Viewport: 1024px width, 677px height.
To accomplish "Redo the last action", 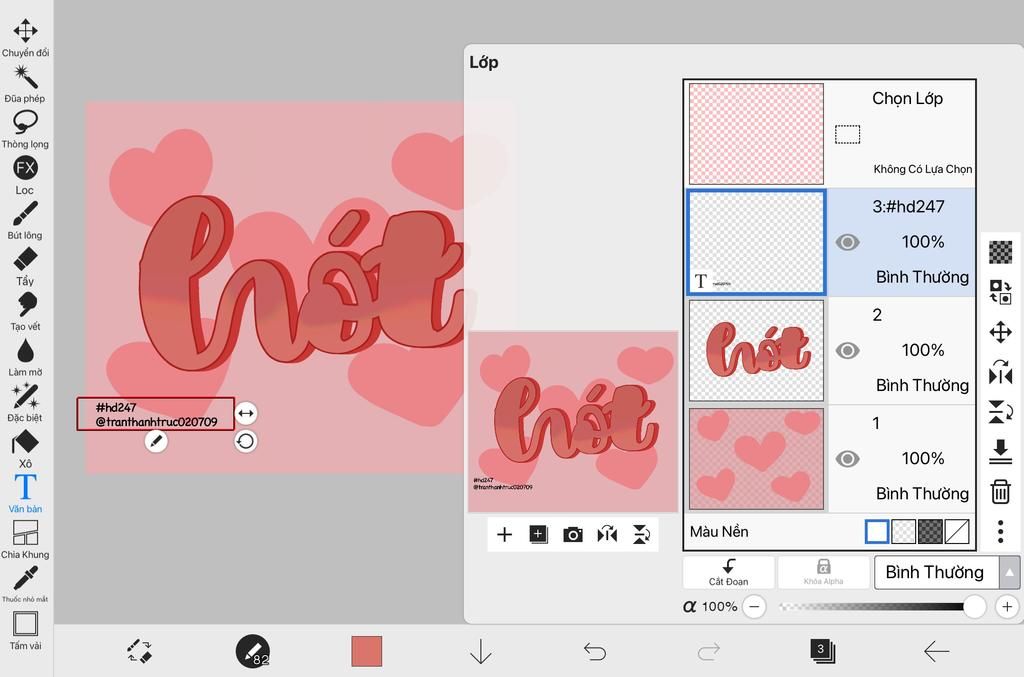I will (x=709, y=652).
